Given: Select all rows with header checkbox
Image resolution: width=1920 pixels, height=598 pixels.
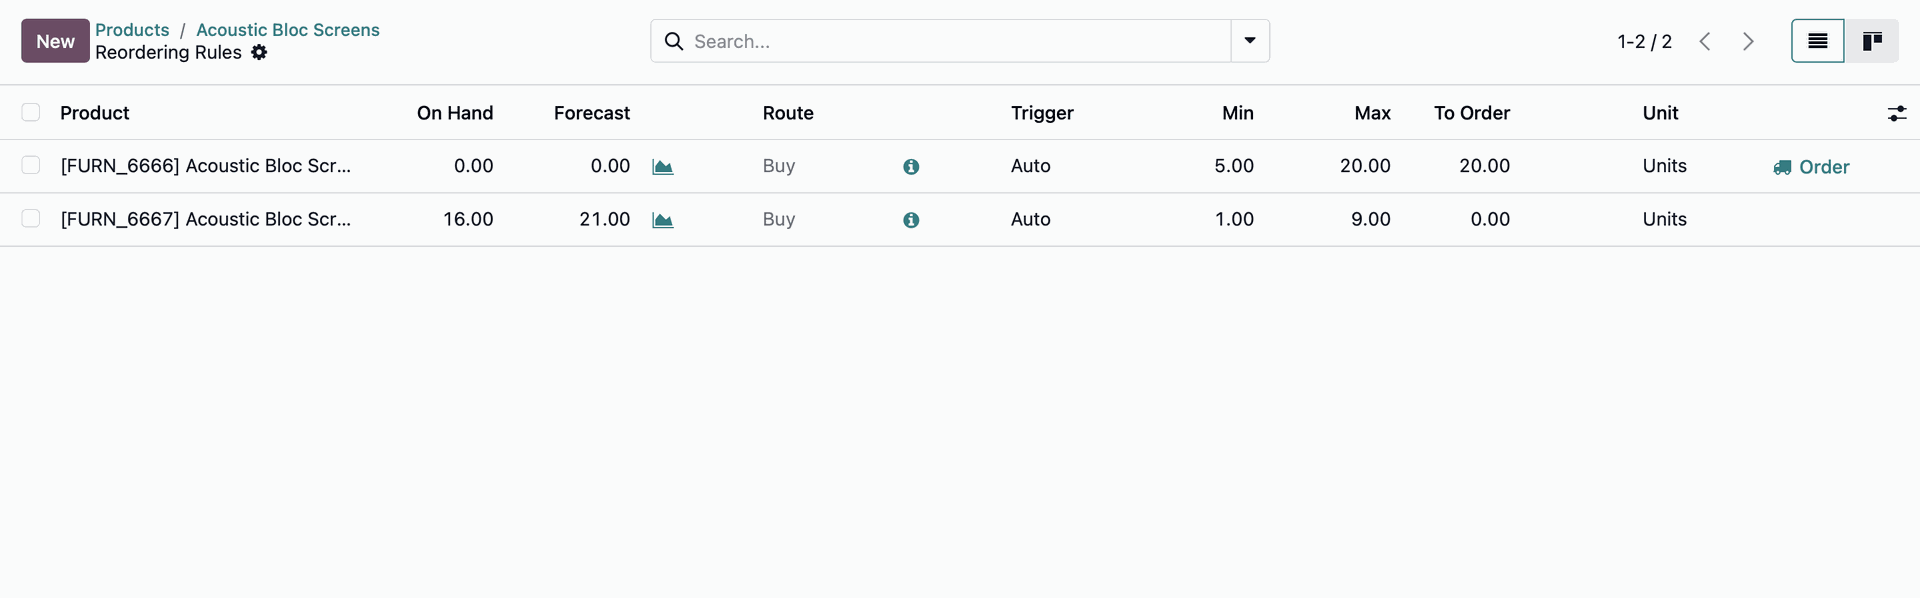Looking at the screenshot, I should pos(31,113).
